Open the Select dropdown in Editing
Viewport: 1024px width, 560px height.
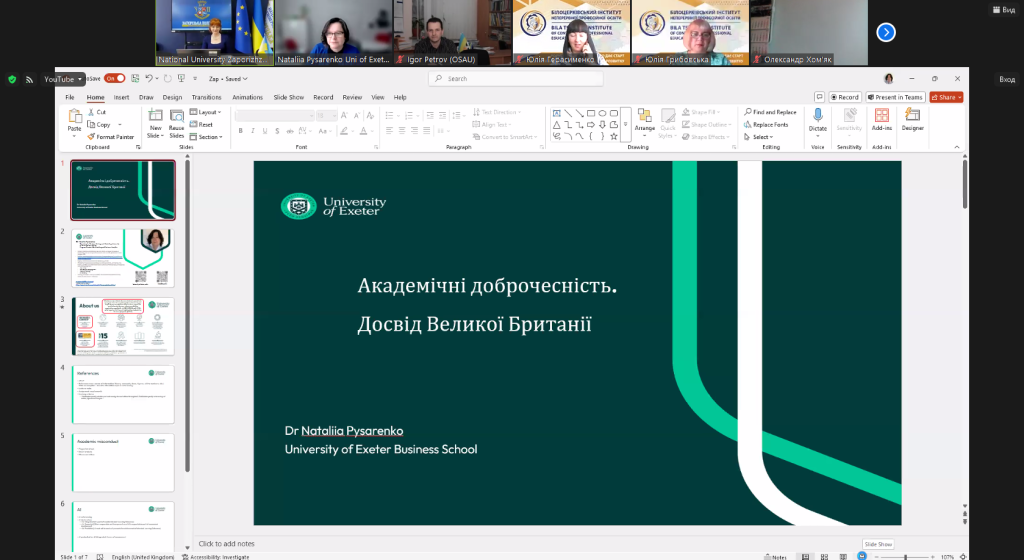[758, 137]
